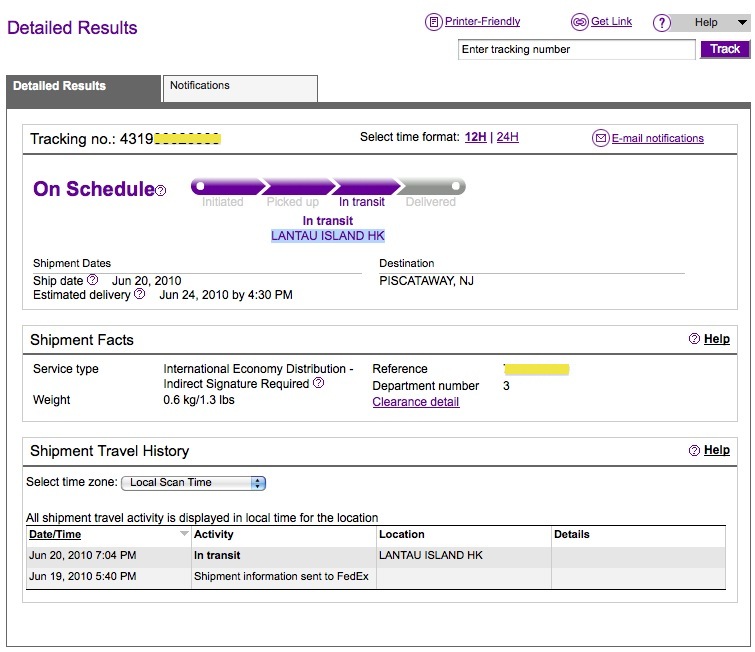Click the Get Link chain icon
755x652 pixels.
coord(579,22)
